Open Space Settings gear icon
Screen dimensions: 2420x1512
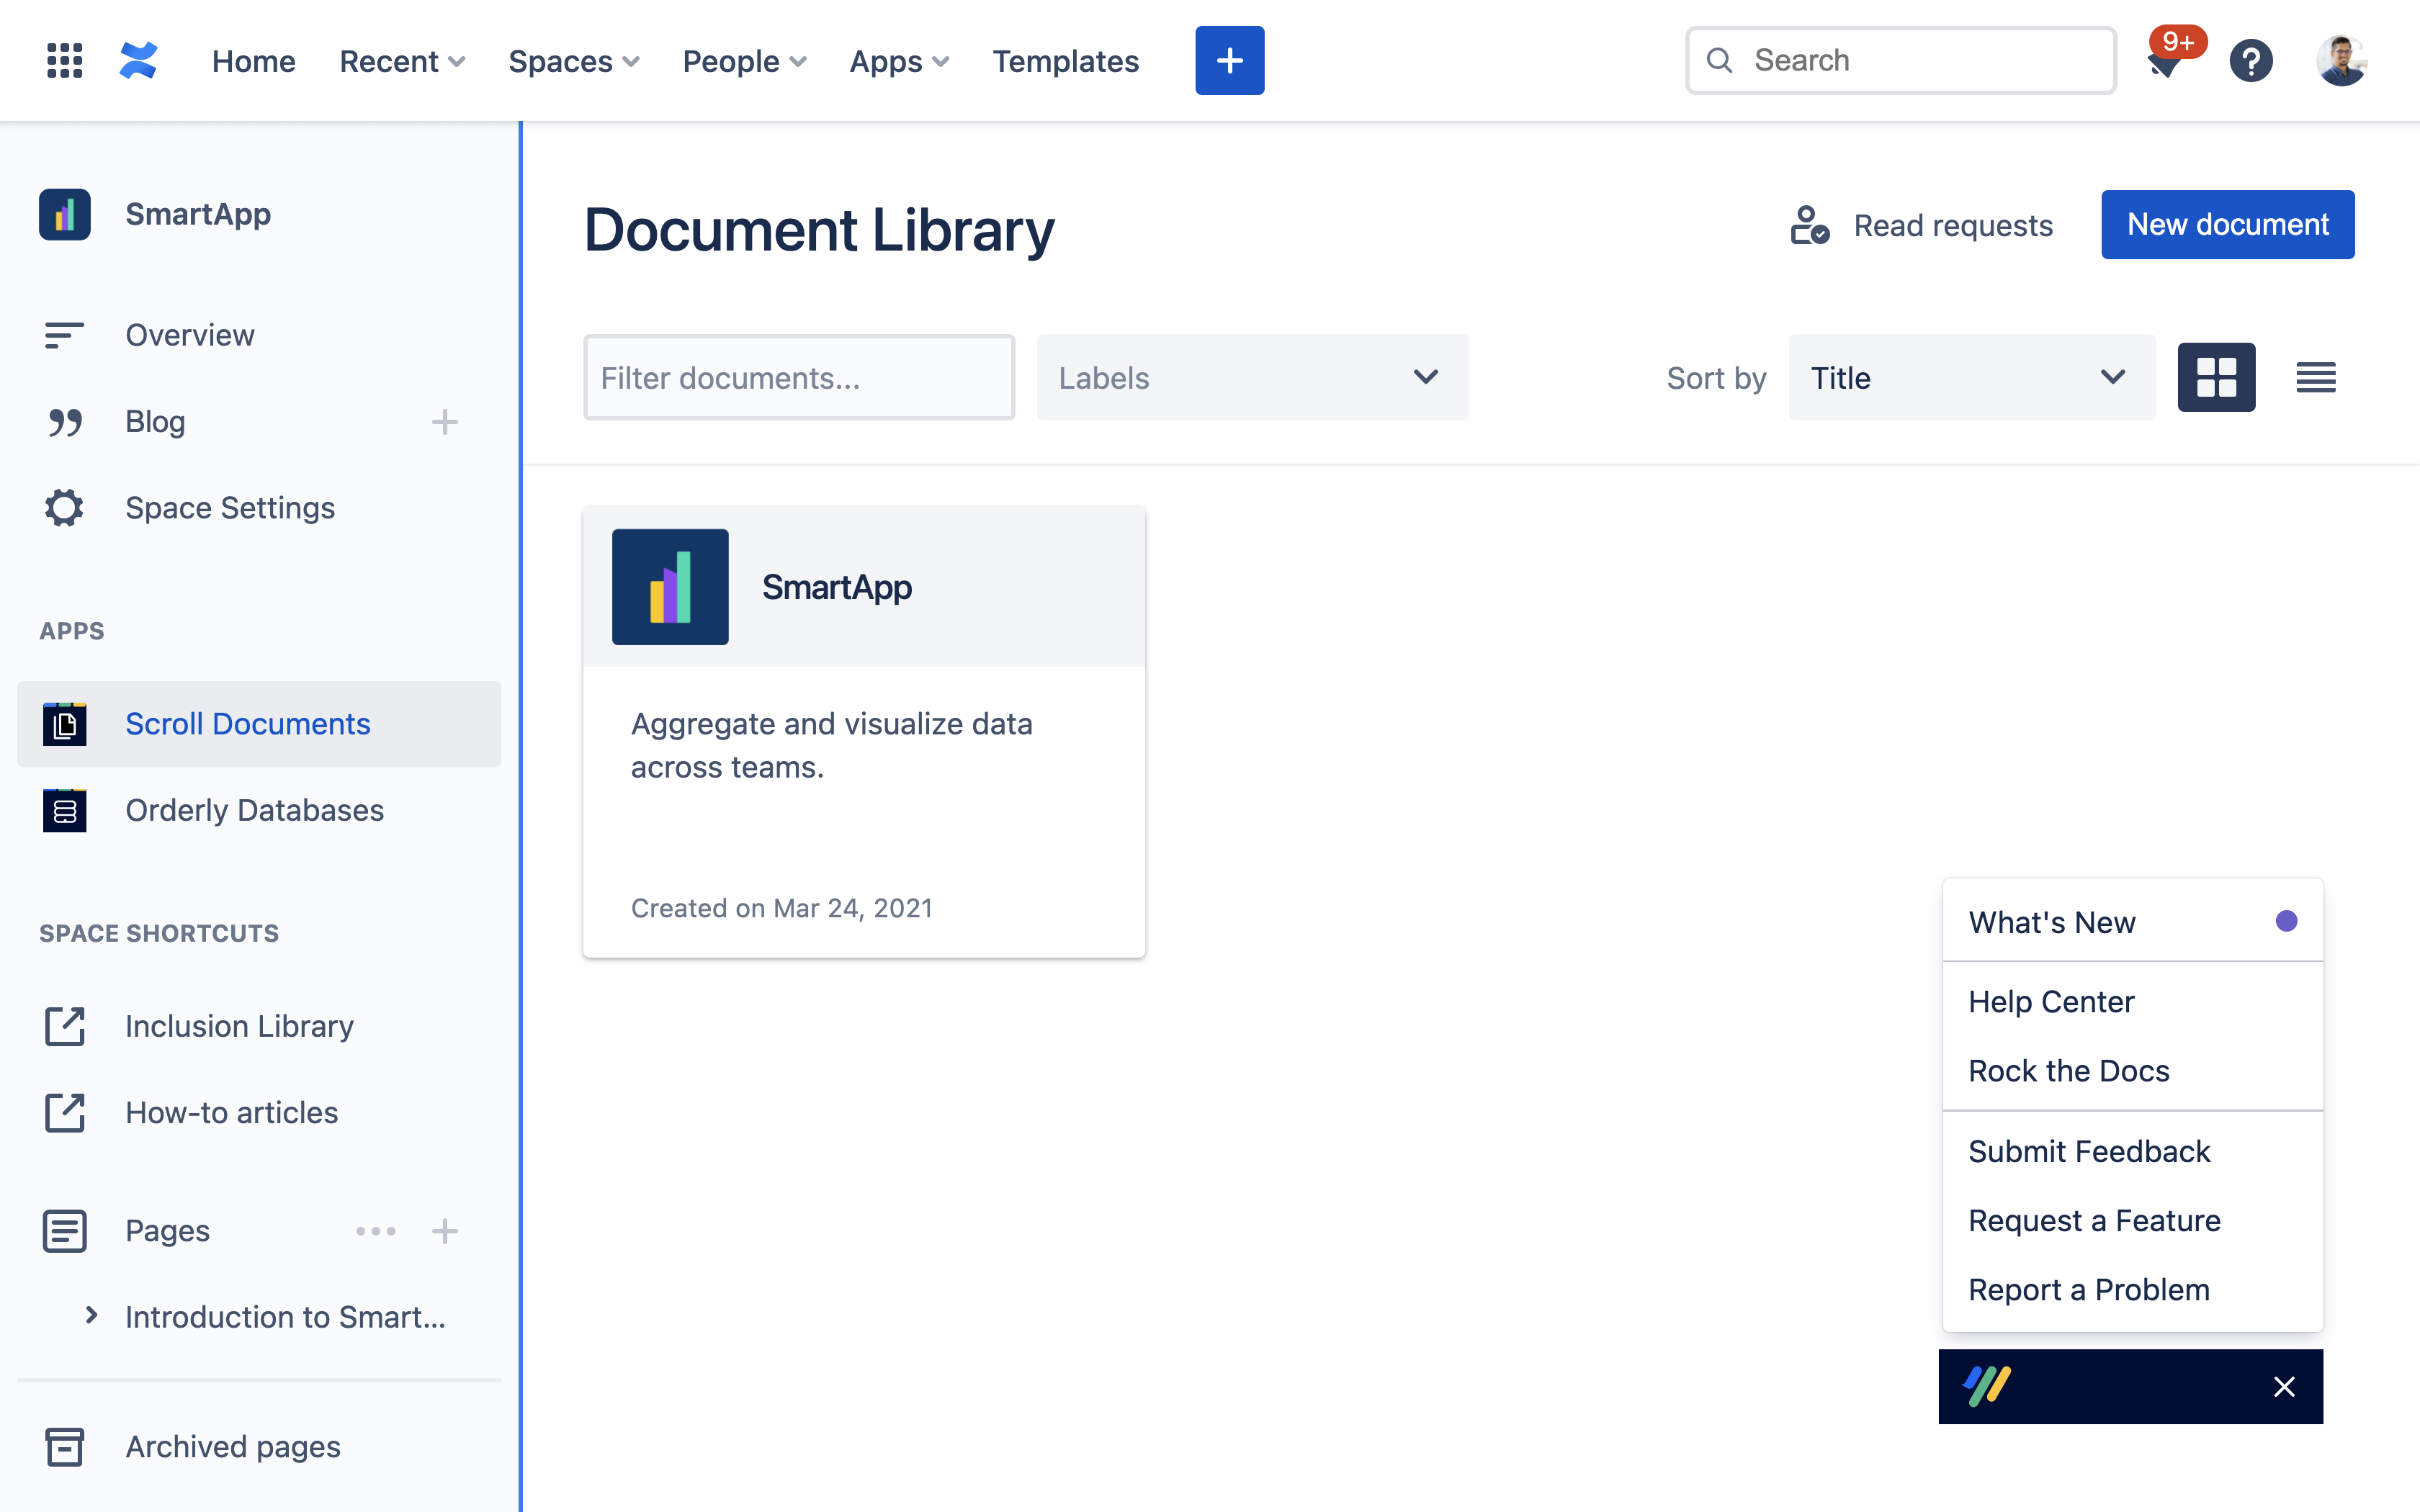pyautogui.click(x=230, y=507)
